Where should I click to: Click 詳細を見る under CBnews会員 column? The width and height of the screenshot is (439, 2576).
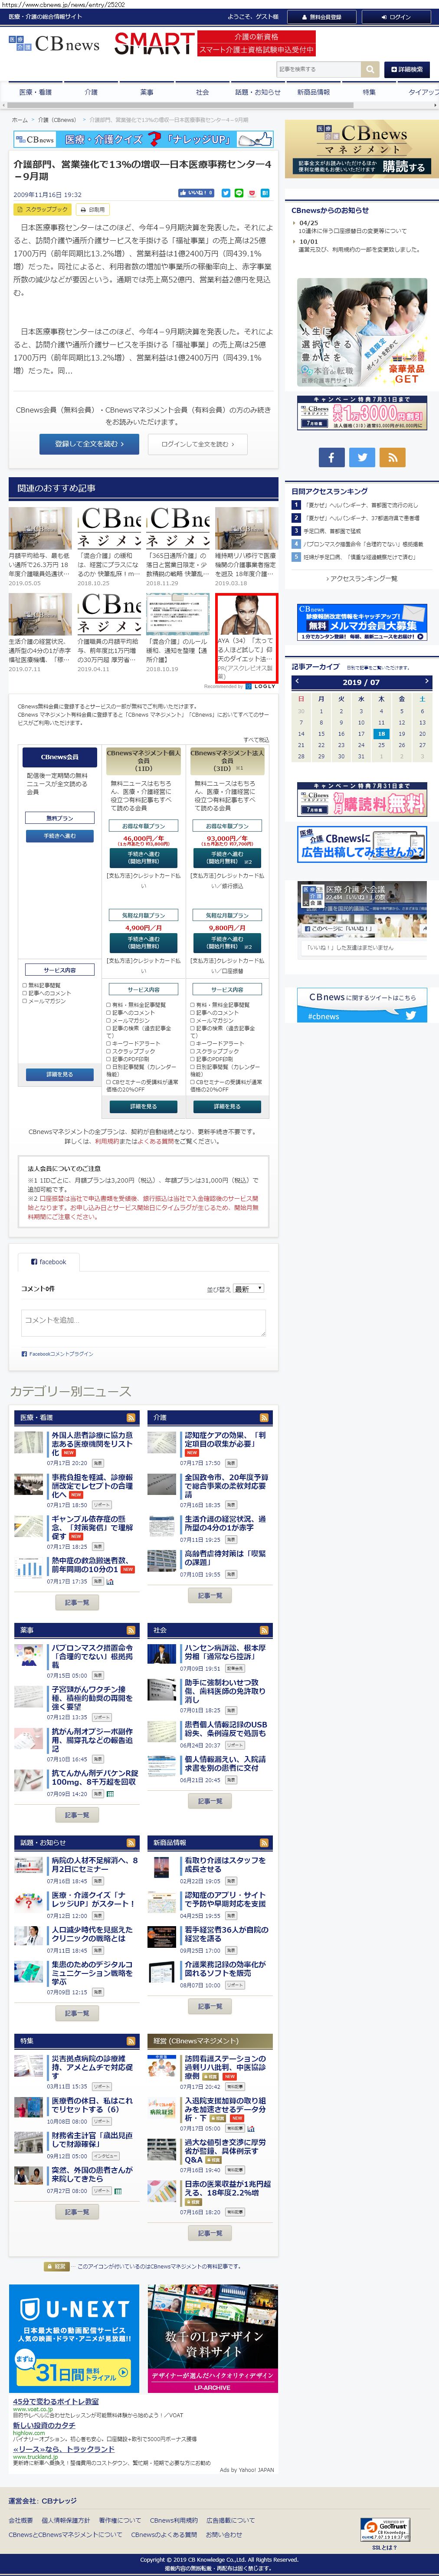59,1074
